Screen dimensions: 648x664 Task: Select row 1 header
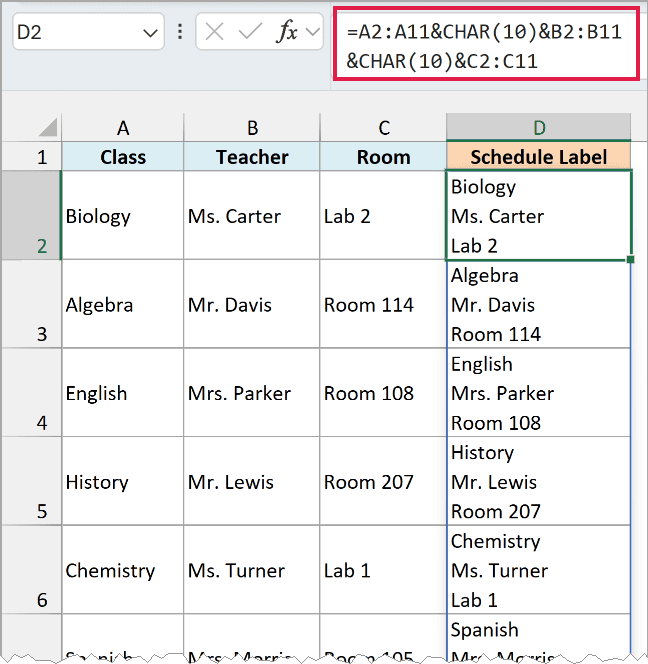pyautogui.click(x=31, y=157)
